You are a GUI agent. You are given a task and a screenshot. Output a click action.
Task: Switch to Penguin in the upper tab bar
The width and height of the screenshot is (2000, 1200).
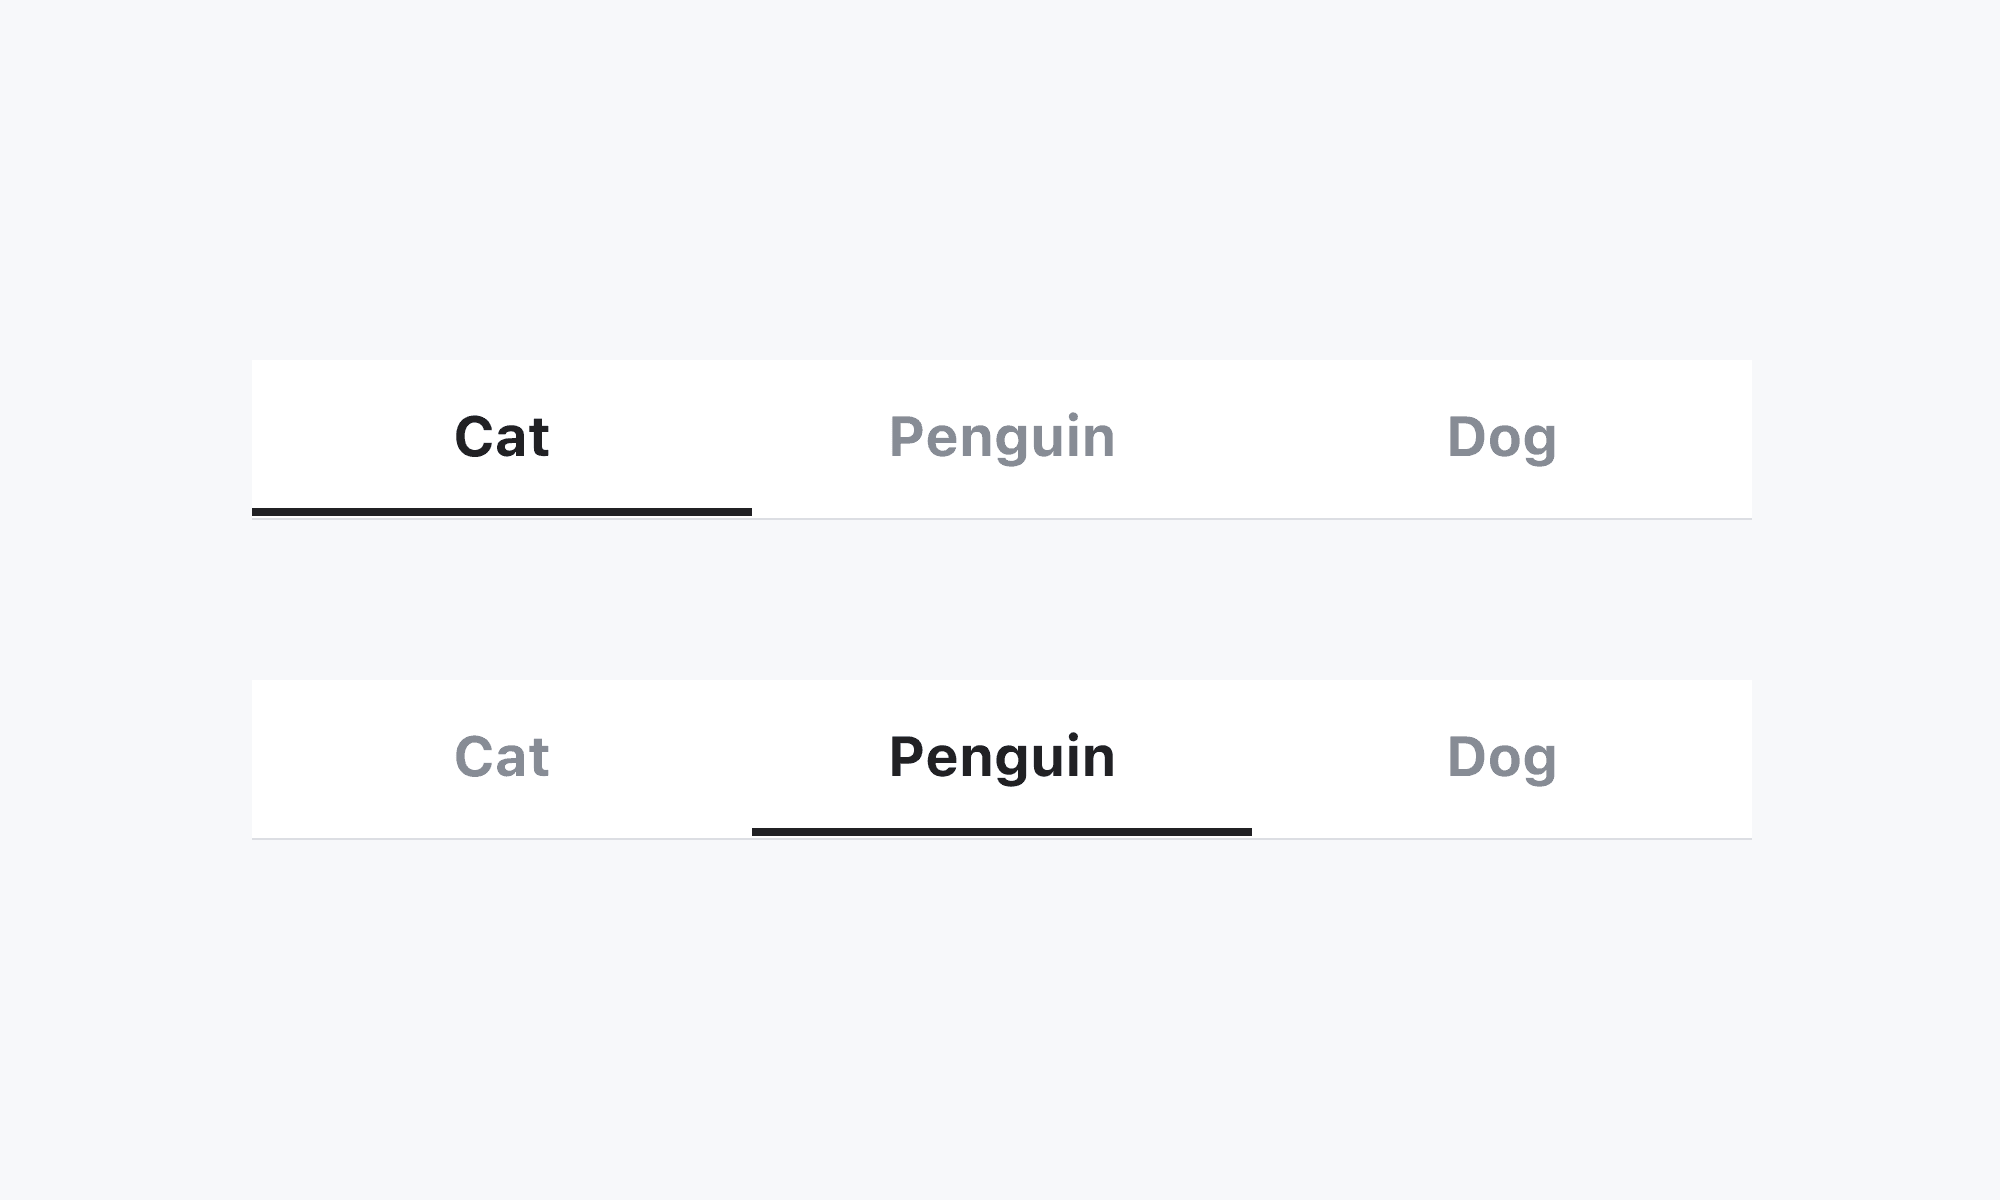coord(1001,437)
